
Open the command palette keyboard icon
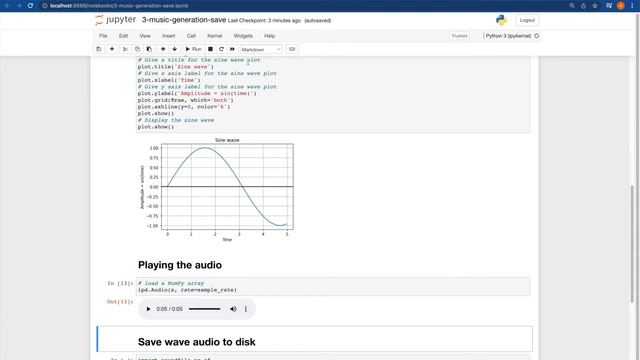[292, 49]
